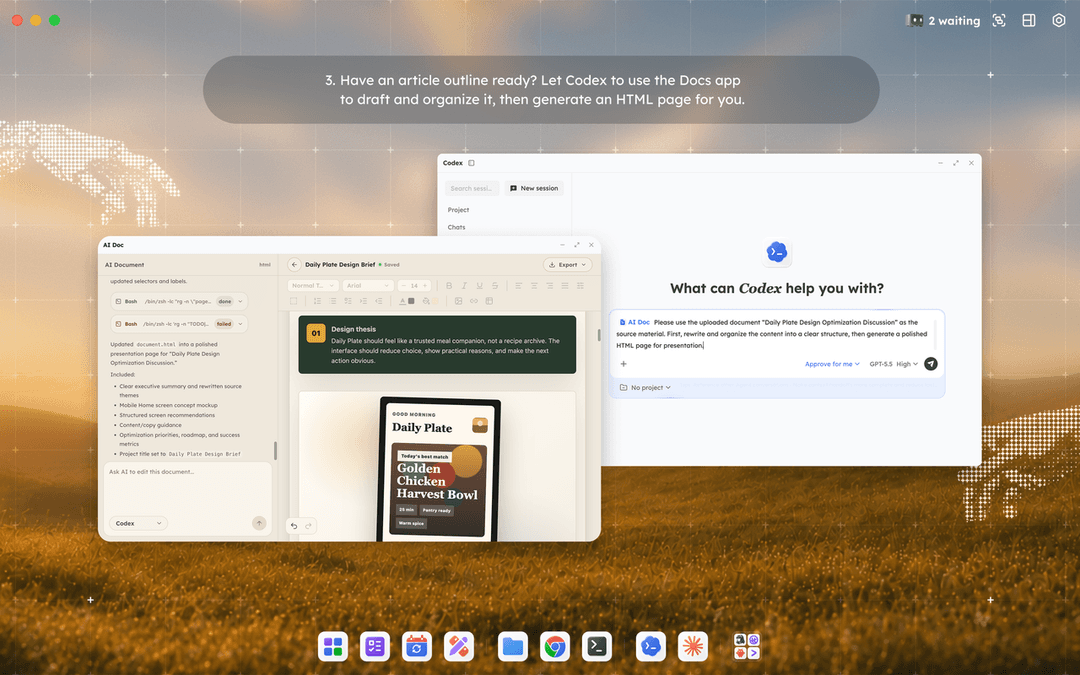Viewport: 1080px width, 675px height.
Task: Open Export dropdown in AI Doc
Action: tap(568, 264)
